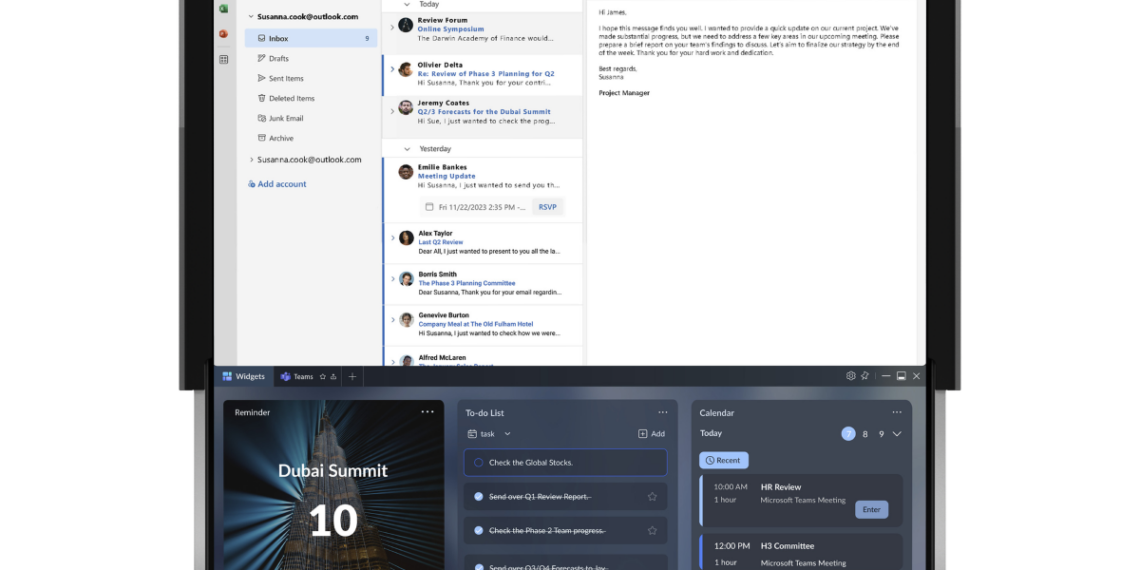Open widget settings gear icon
Screen dimensions: 1140x570
click(x=851, y=376)
